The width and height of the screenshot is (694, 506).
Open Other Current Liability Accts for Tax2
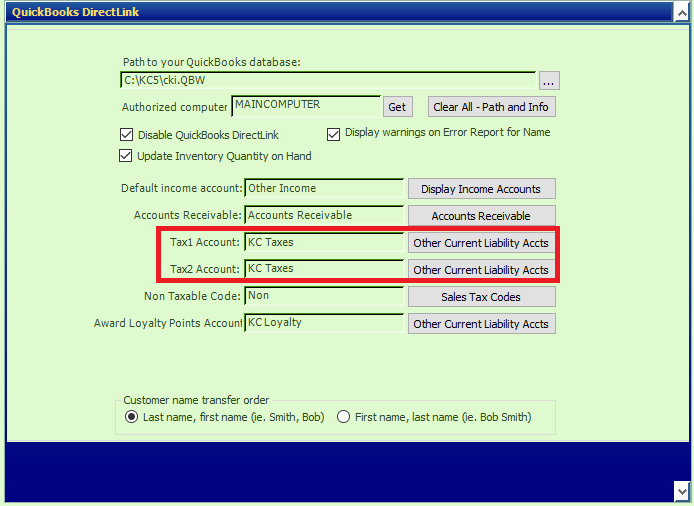point(482,270)
